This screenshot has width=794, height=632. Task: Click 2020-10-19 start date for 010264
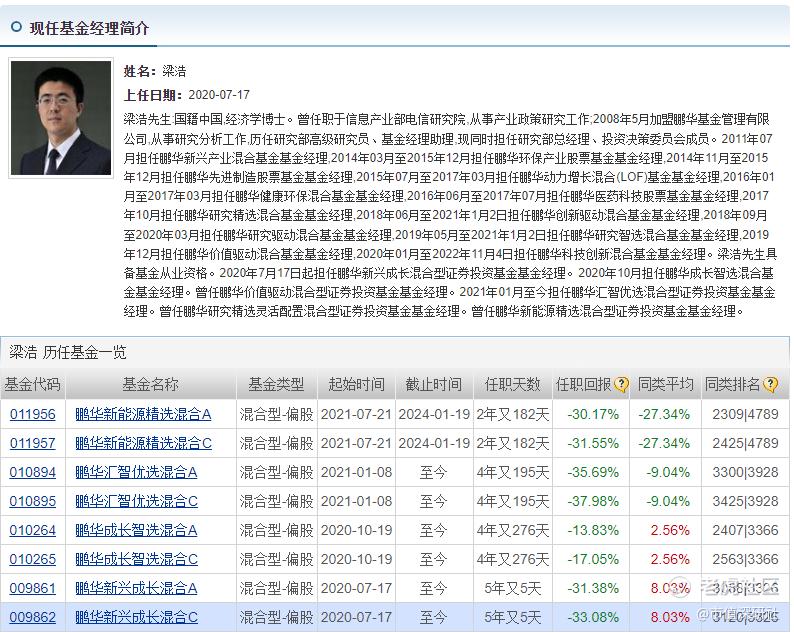pos(356,530)
